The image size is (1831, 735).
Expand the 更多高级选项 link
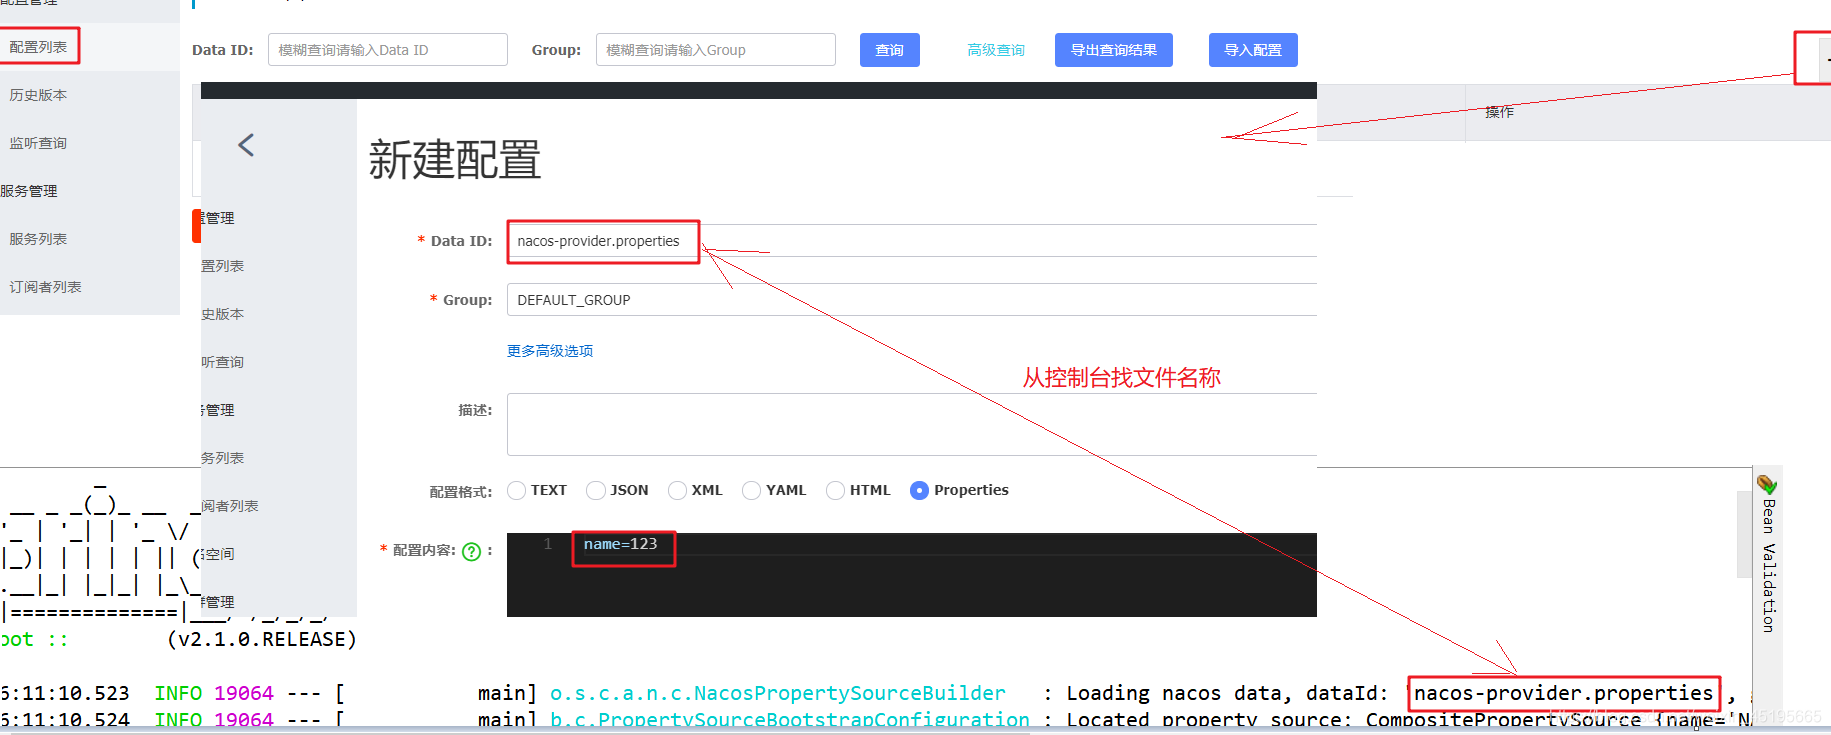[x=550, y=351]
